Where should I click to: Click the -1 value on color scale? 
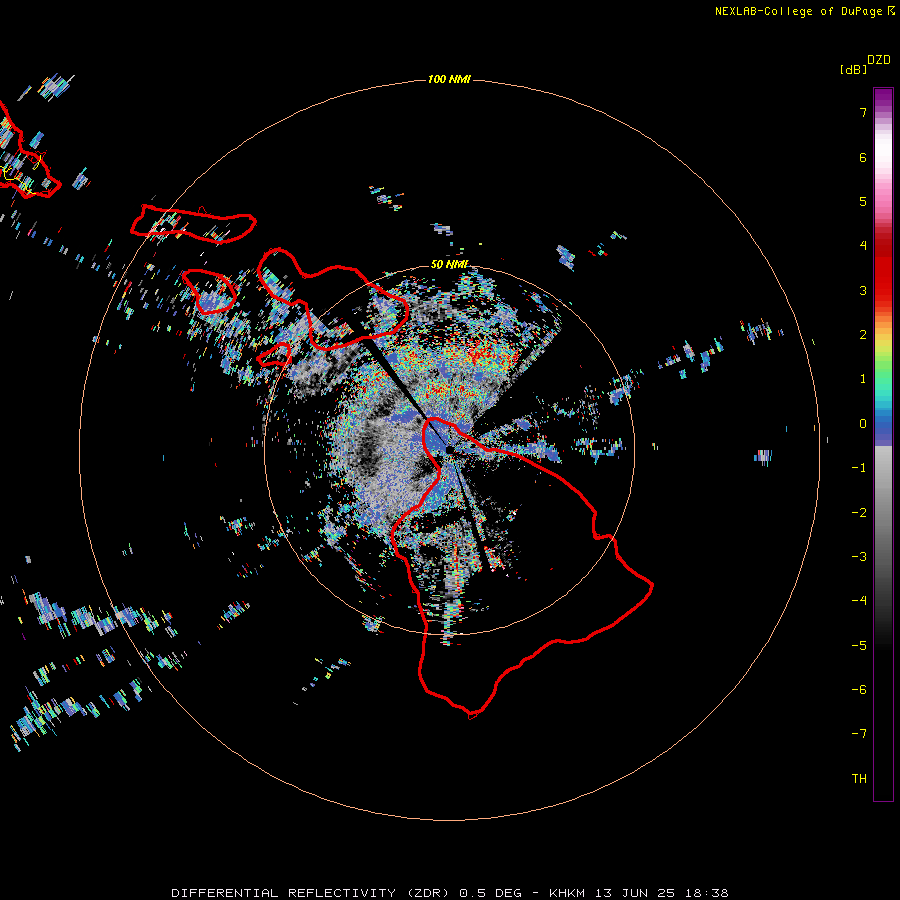pos(859,468)
